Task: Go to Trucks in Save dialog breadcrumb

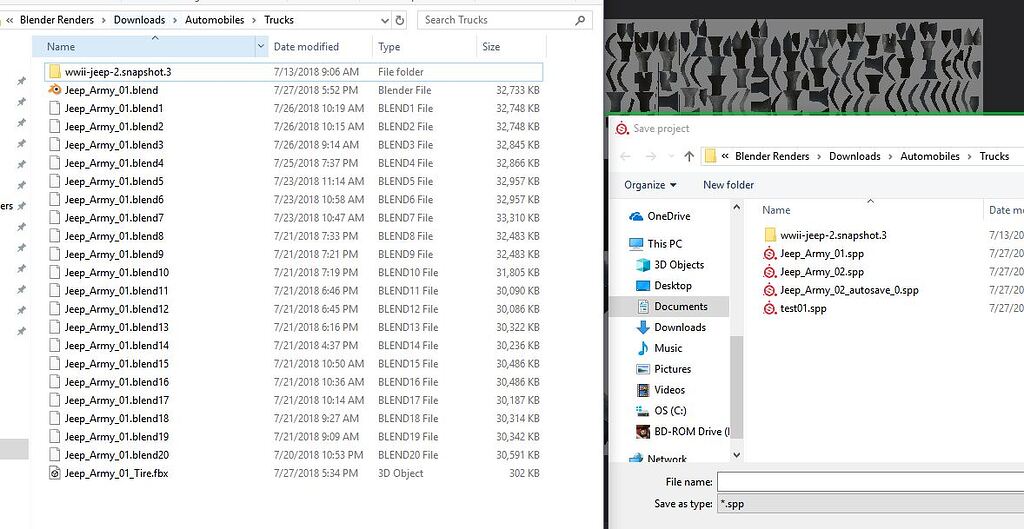Action: (x=995, y=156)
